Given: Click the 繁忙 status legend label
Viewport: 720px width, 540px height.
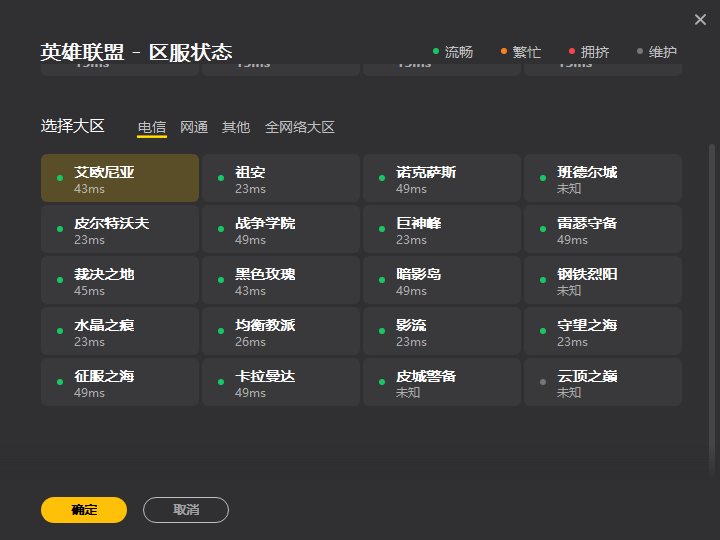Looking at the screenshot, I should pos(527,52).
